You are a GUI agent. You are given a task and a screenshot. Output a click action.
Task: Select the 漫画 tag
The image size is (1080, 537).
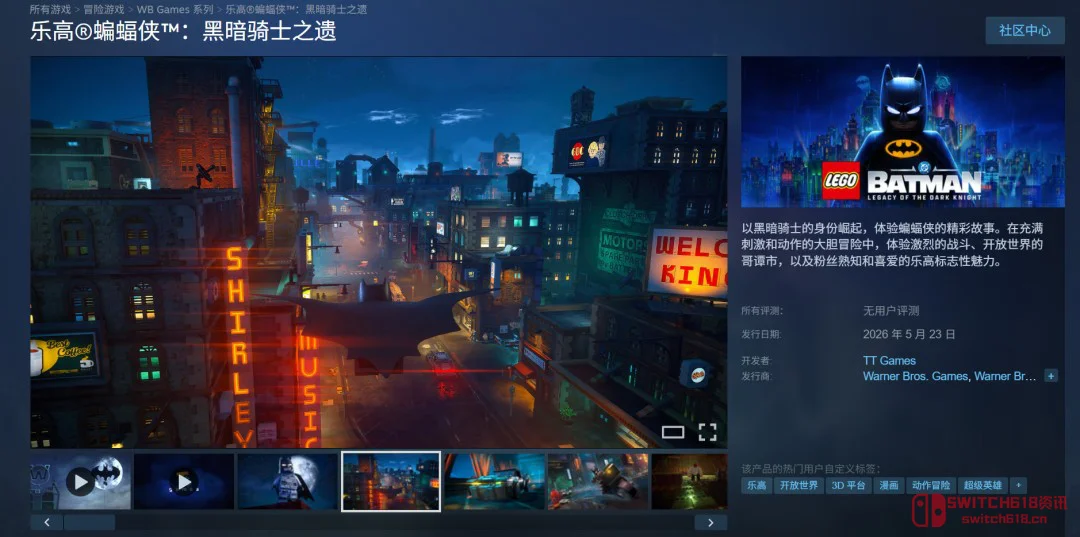point(889,485)
